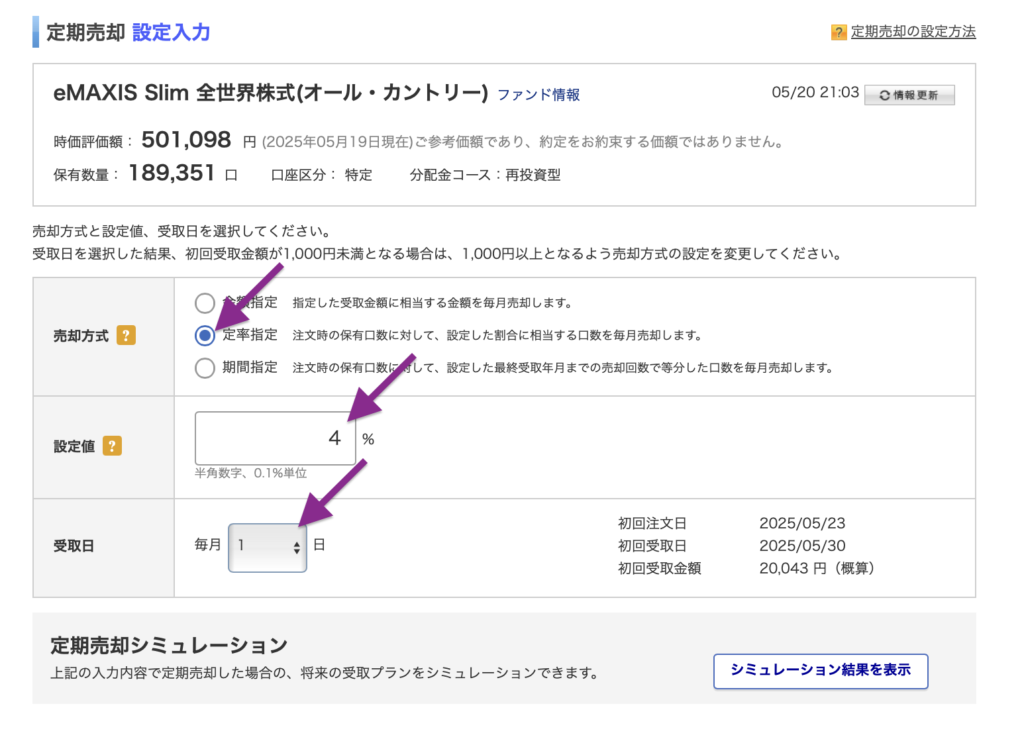Image resolution: width=1024 pixels, height=743 pixels.
Task: Click the シミュレーション結果を表示 button
Action: coord(820,671)
